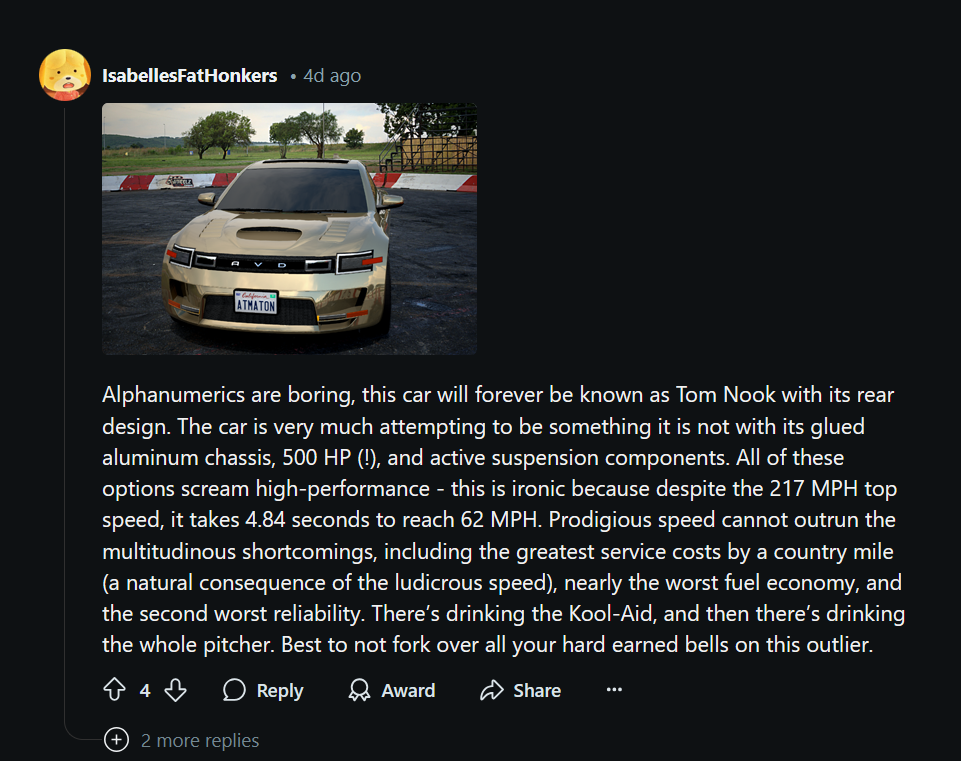Click the Award ribbon icon
This screenshot has height=761, width=961.
tap(360, 690)
